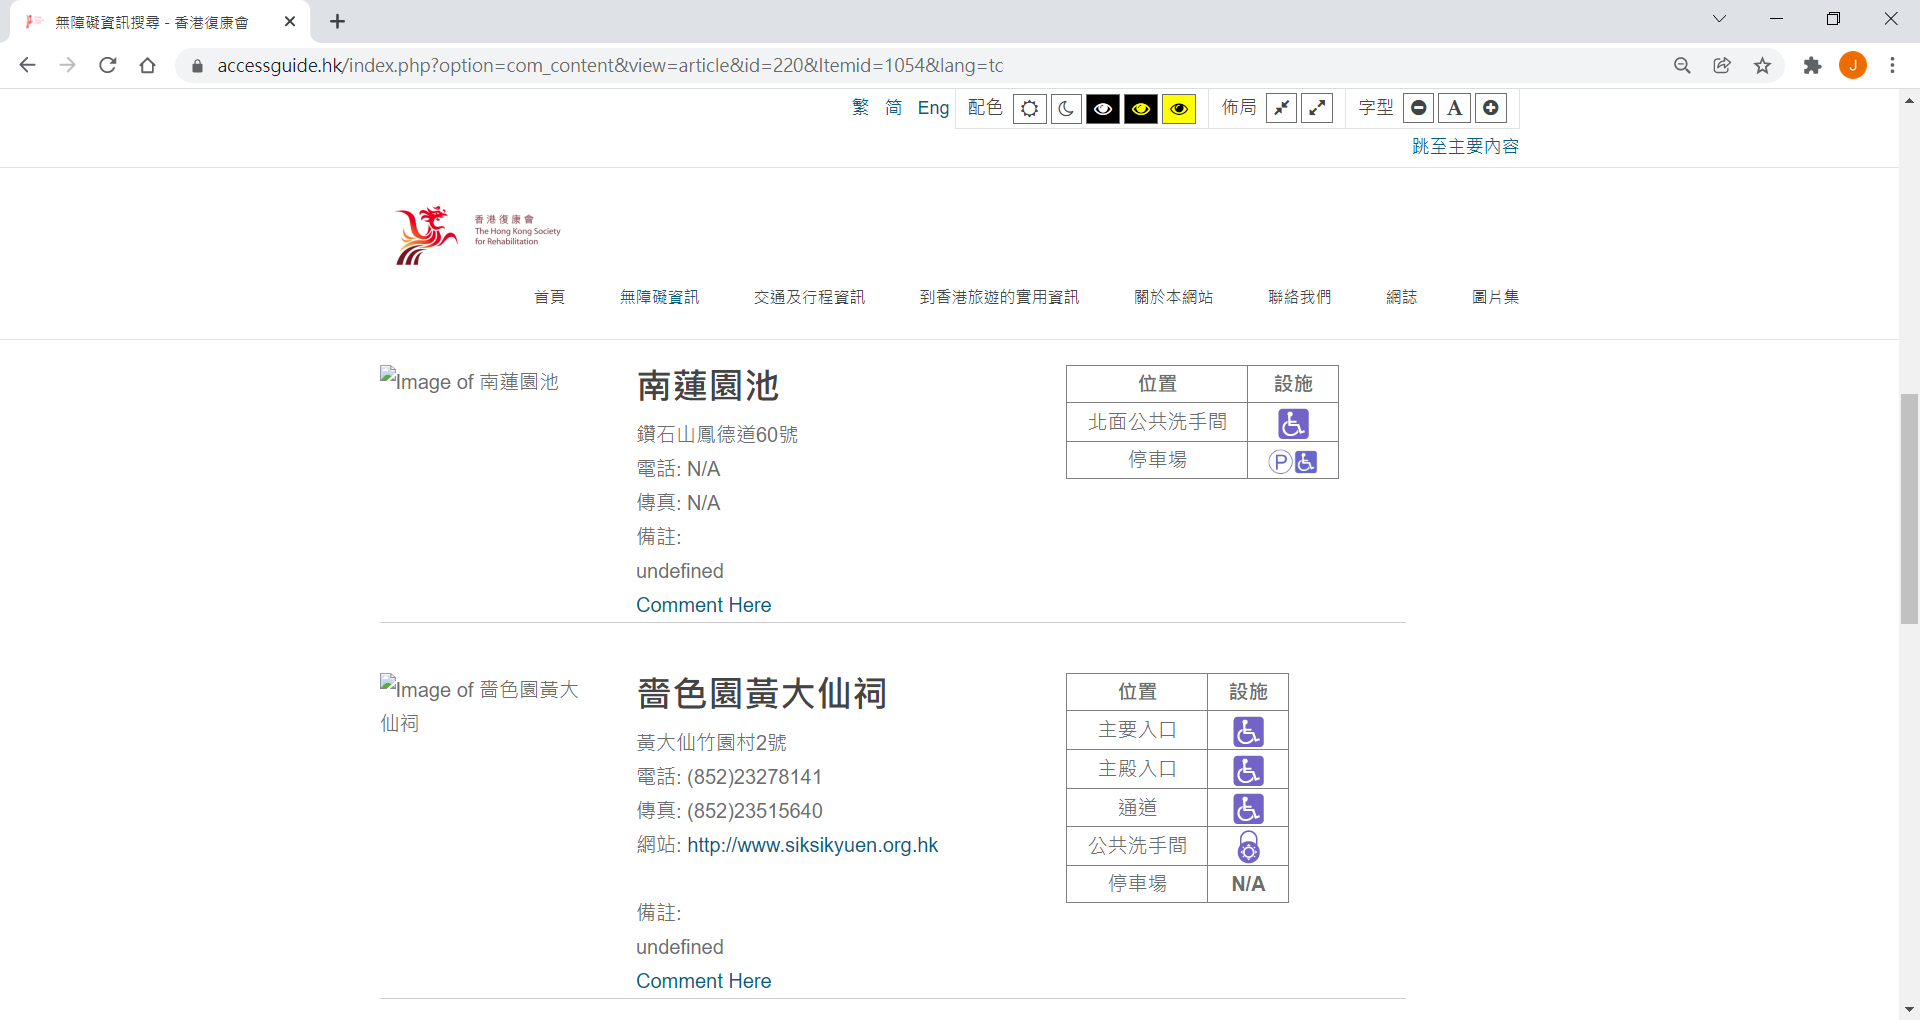Viewport: 1920px width, 1020px height.
Task: Click wheelchair icon for 通道
Action: click(x=1248, y=809)
